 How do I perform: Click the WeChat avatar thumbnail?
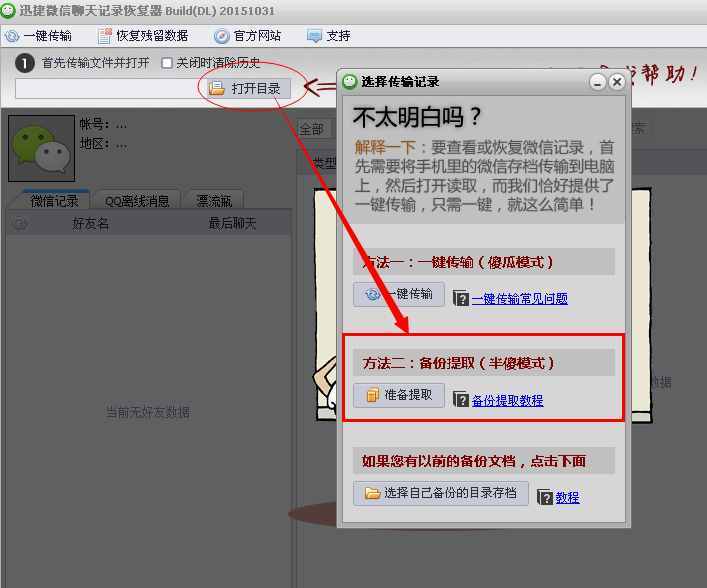point(42,148)
